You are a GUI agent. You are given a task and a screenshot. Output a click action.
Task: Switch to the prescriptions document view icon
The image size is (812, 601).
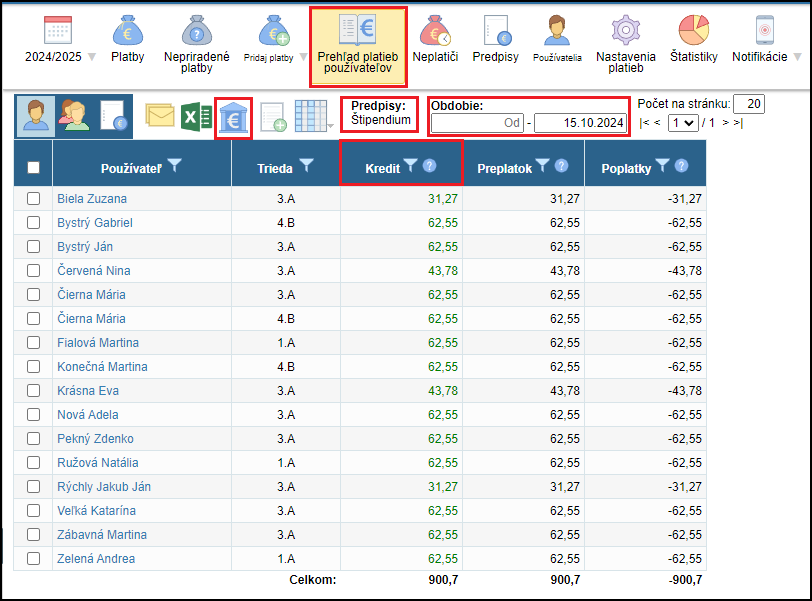[x=113, y=116]
